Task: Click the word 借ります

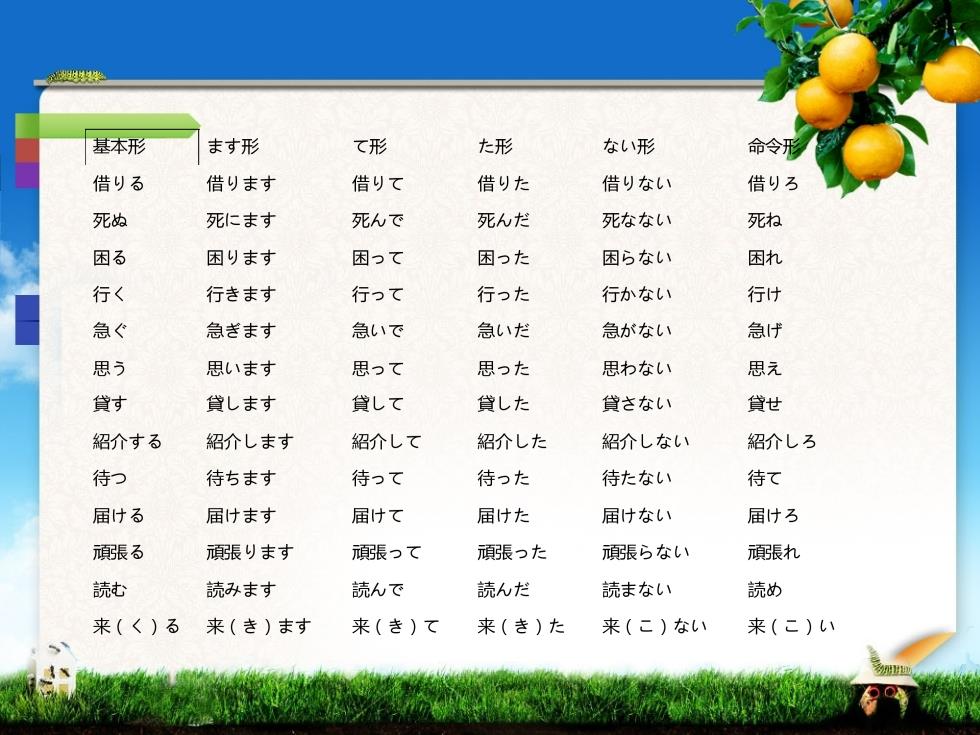Action: (241, 184)
